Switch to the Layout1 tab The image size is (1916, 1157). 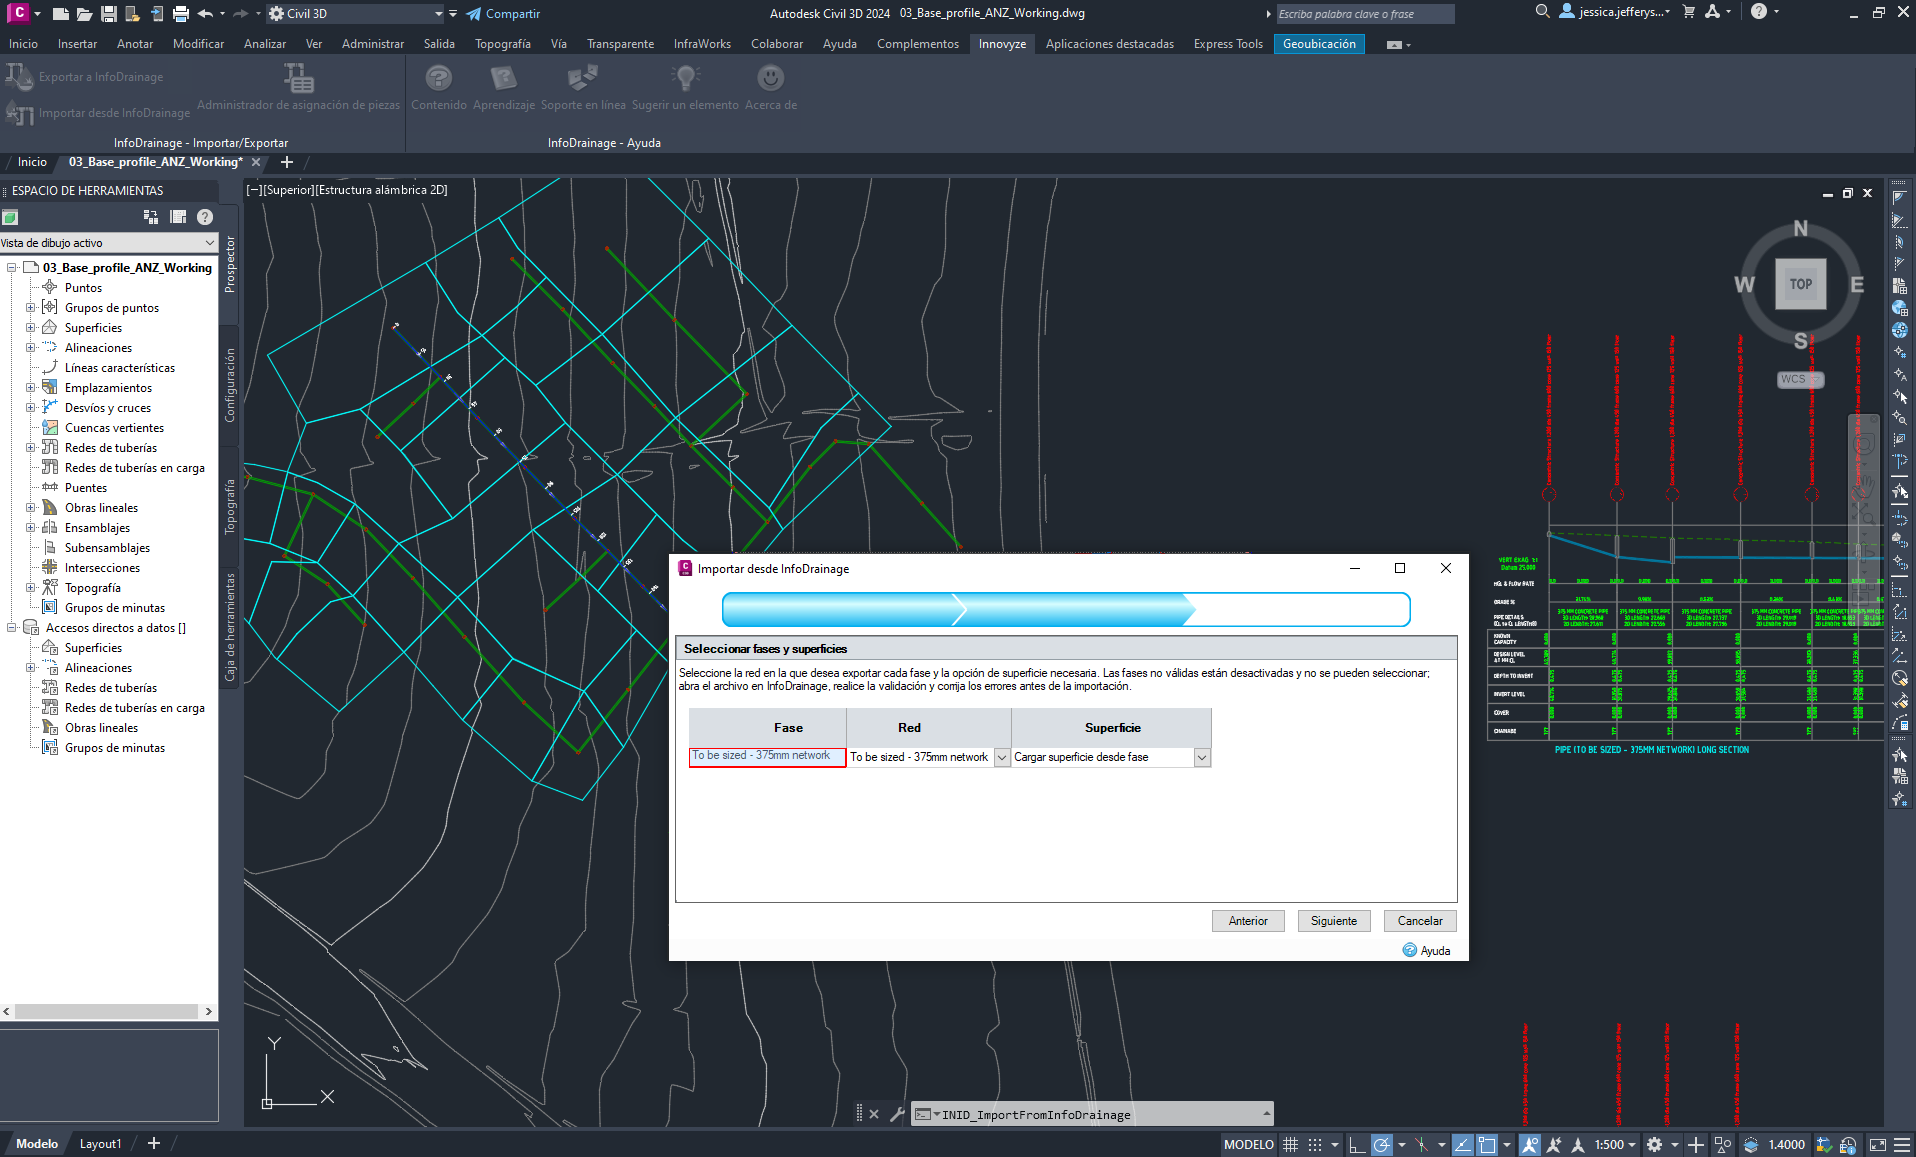100,1144
